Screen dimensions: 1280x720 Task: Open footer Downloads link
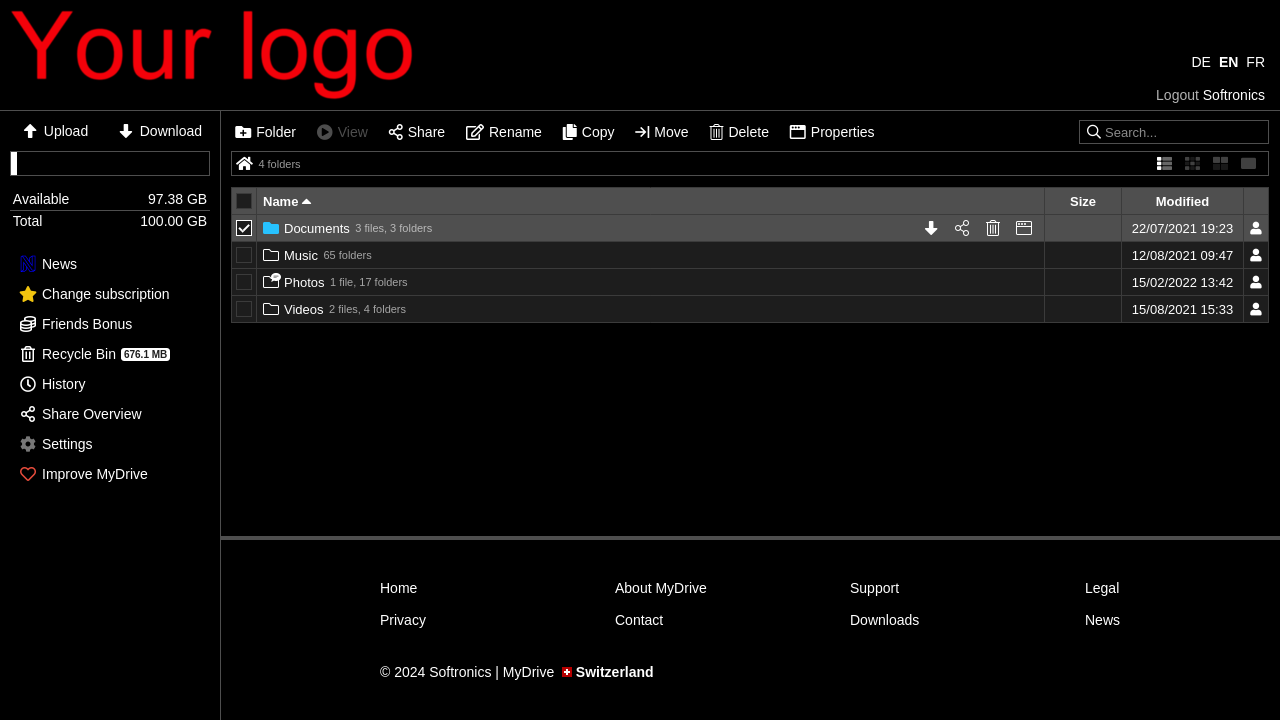coord(884,620)
